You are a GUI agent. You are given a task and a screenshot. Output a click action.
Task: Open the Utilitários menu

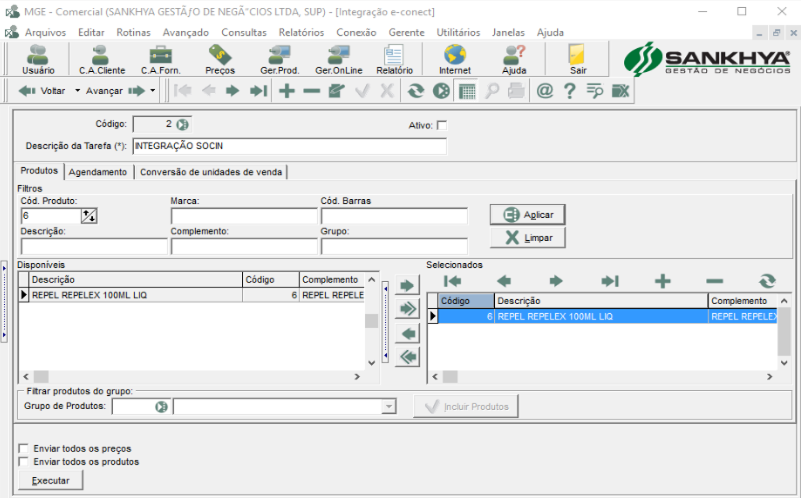pyautogui.click(x=458, y=32)
